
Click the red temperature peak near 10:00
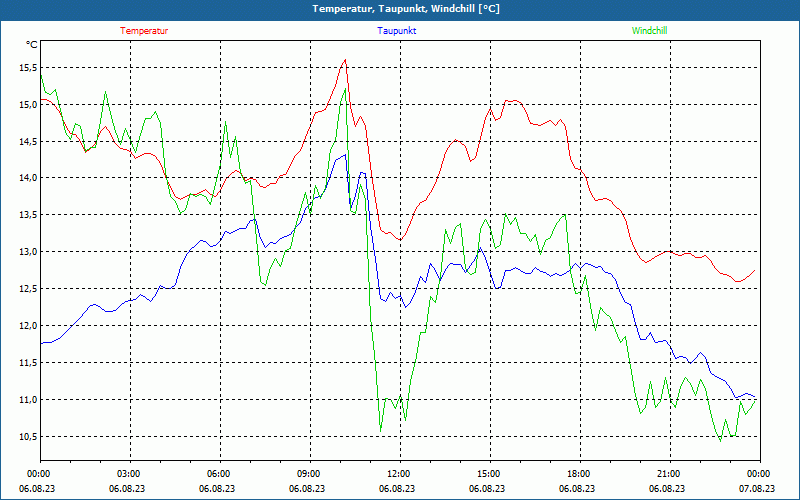pyautogui.click(x=345, y=60)
